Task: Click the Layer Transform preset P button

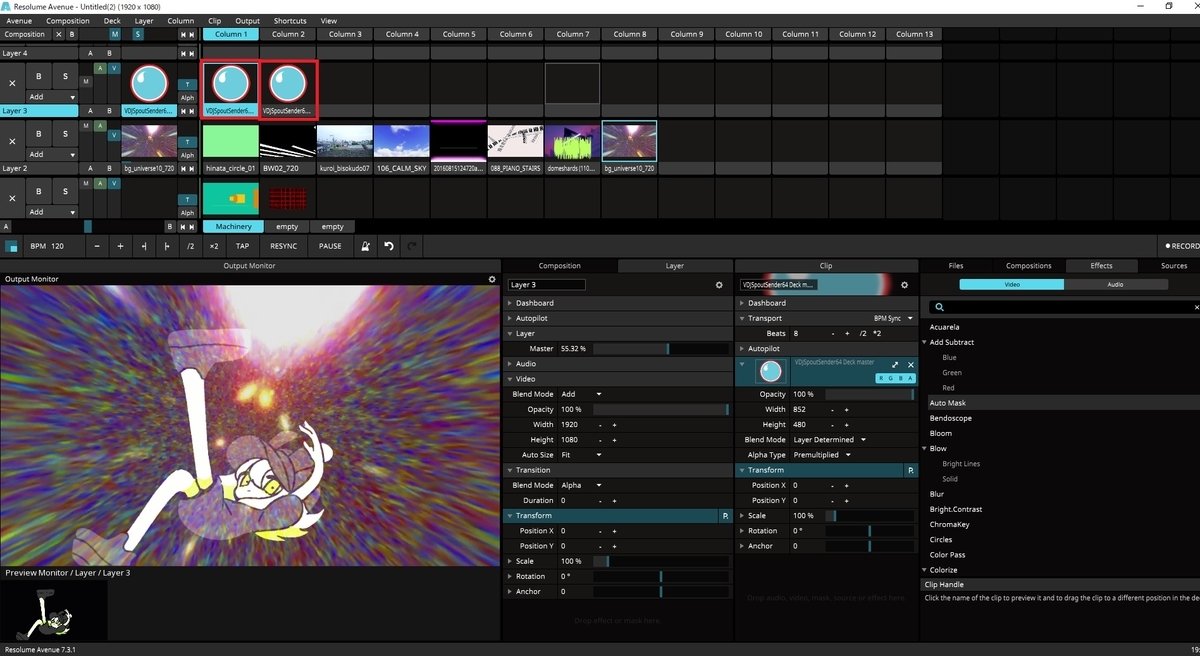Action: click(724, 516)
